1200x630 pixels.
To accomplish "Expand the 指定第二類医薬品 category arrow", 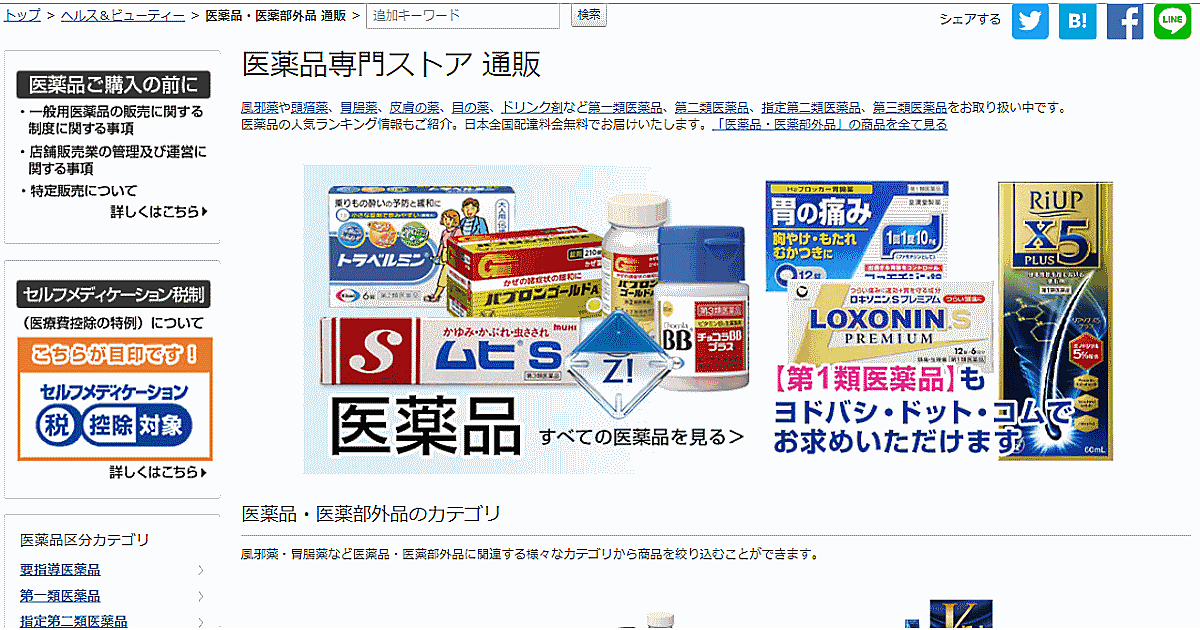I will [201, 622].
